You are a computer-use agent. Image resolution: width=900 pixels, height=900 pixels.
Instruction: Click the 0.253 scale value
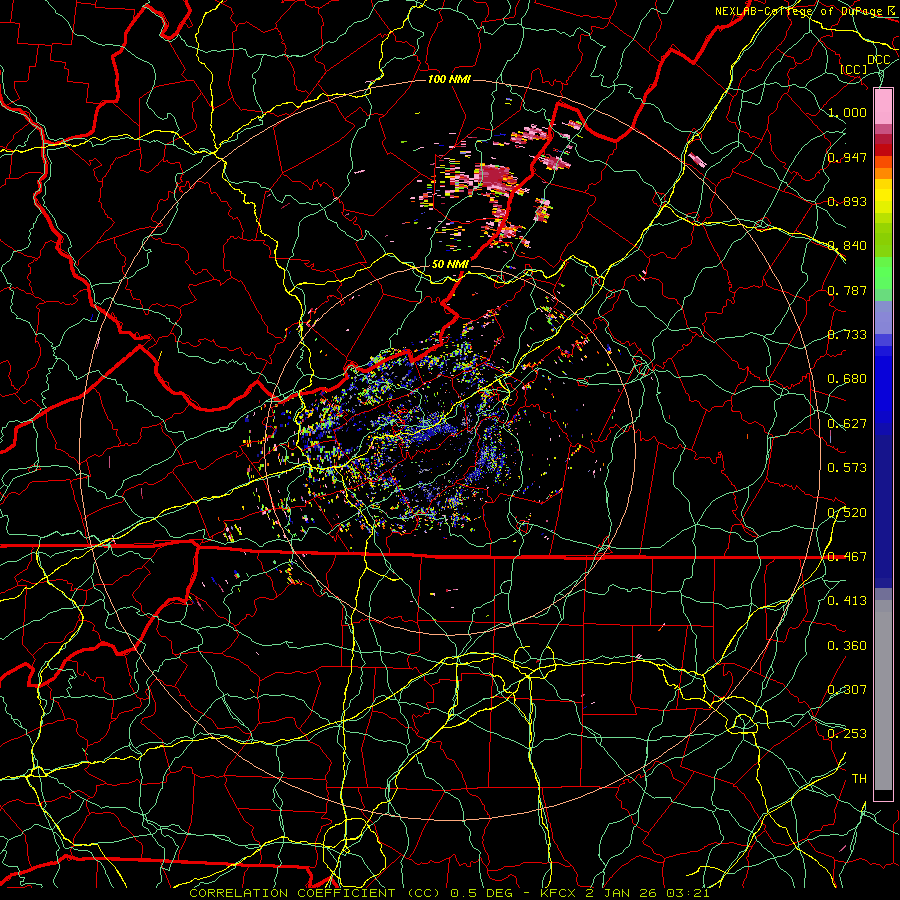847,734
